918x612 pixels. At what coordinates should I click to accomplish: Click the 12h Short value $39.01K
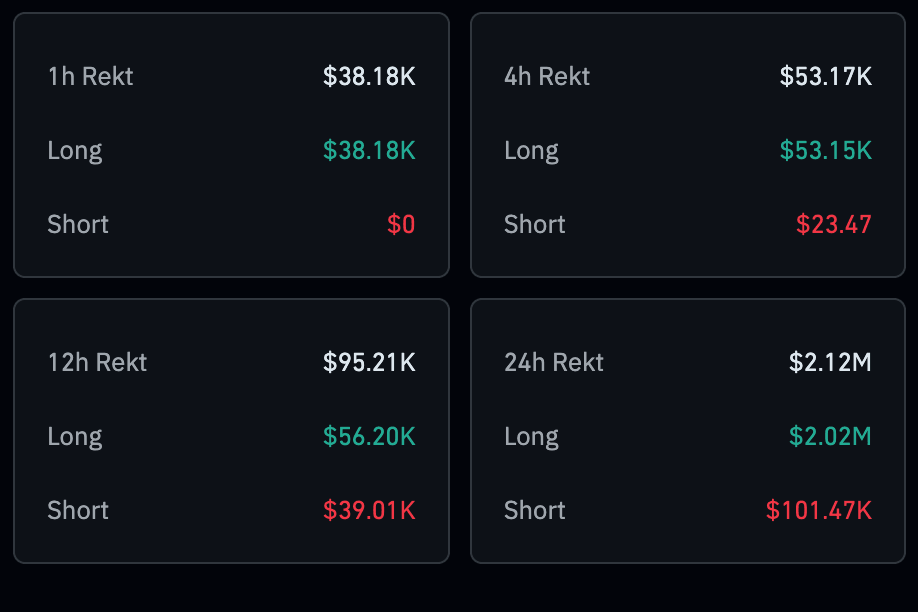click(369, 511)
